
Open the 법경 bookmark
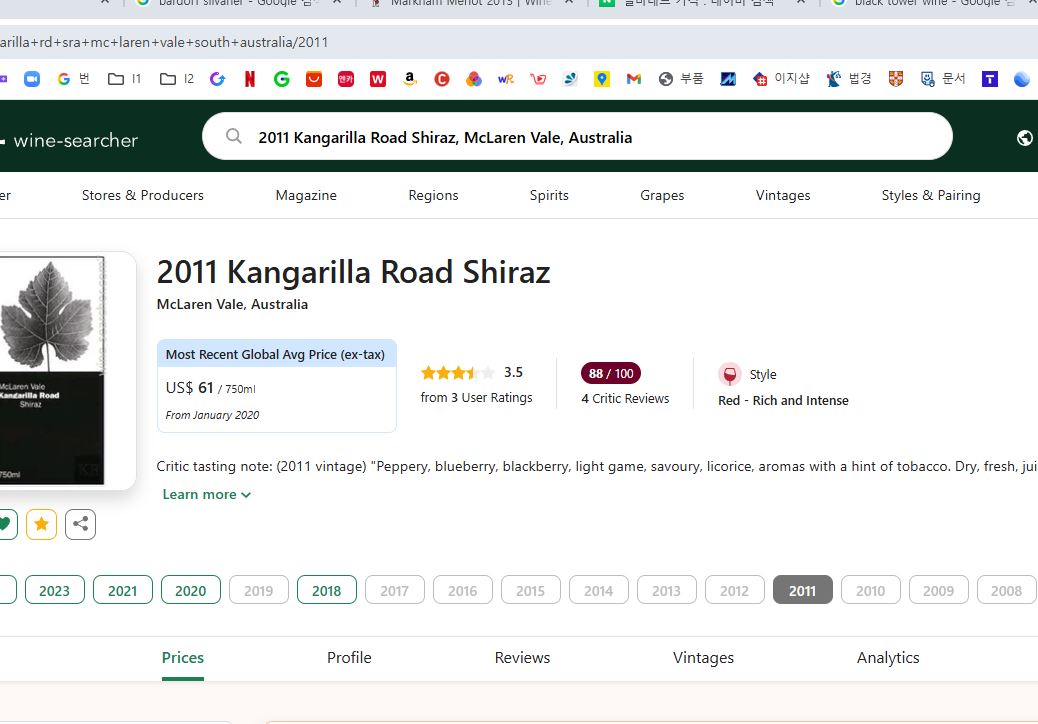click(x=850, y=79)
